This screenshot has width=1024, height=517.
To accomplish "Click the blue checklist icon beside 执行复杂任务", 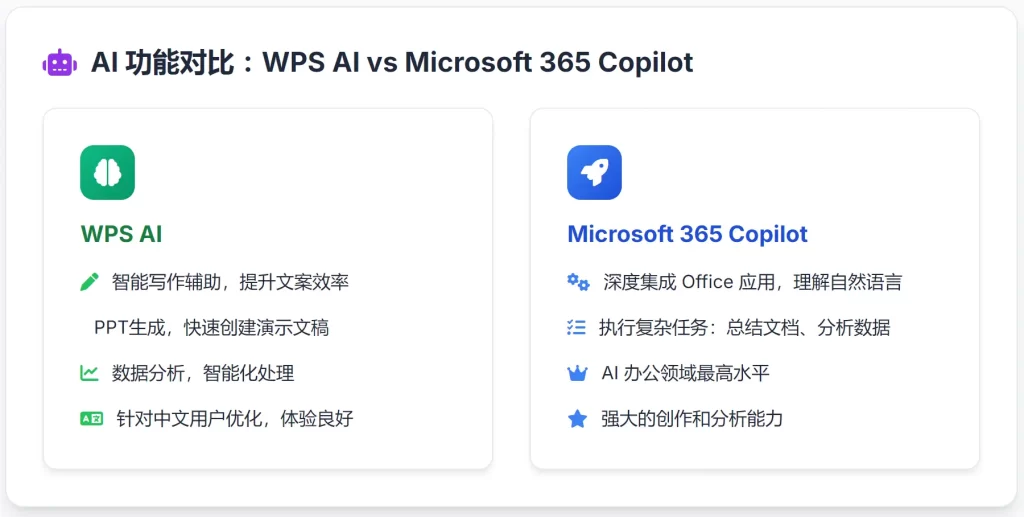I will (577, 327).
